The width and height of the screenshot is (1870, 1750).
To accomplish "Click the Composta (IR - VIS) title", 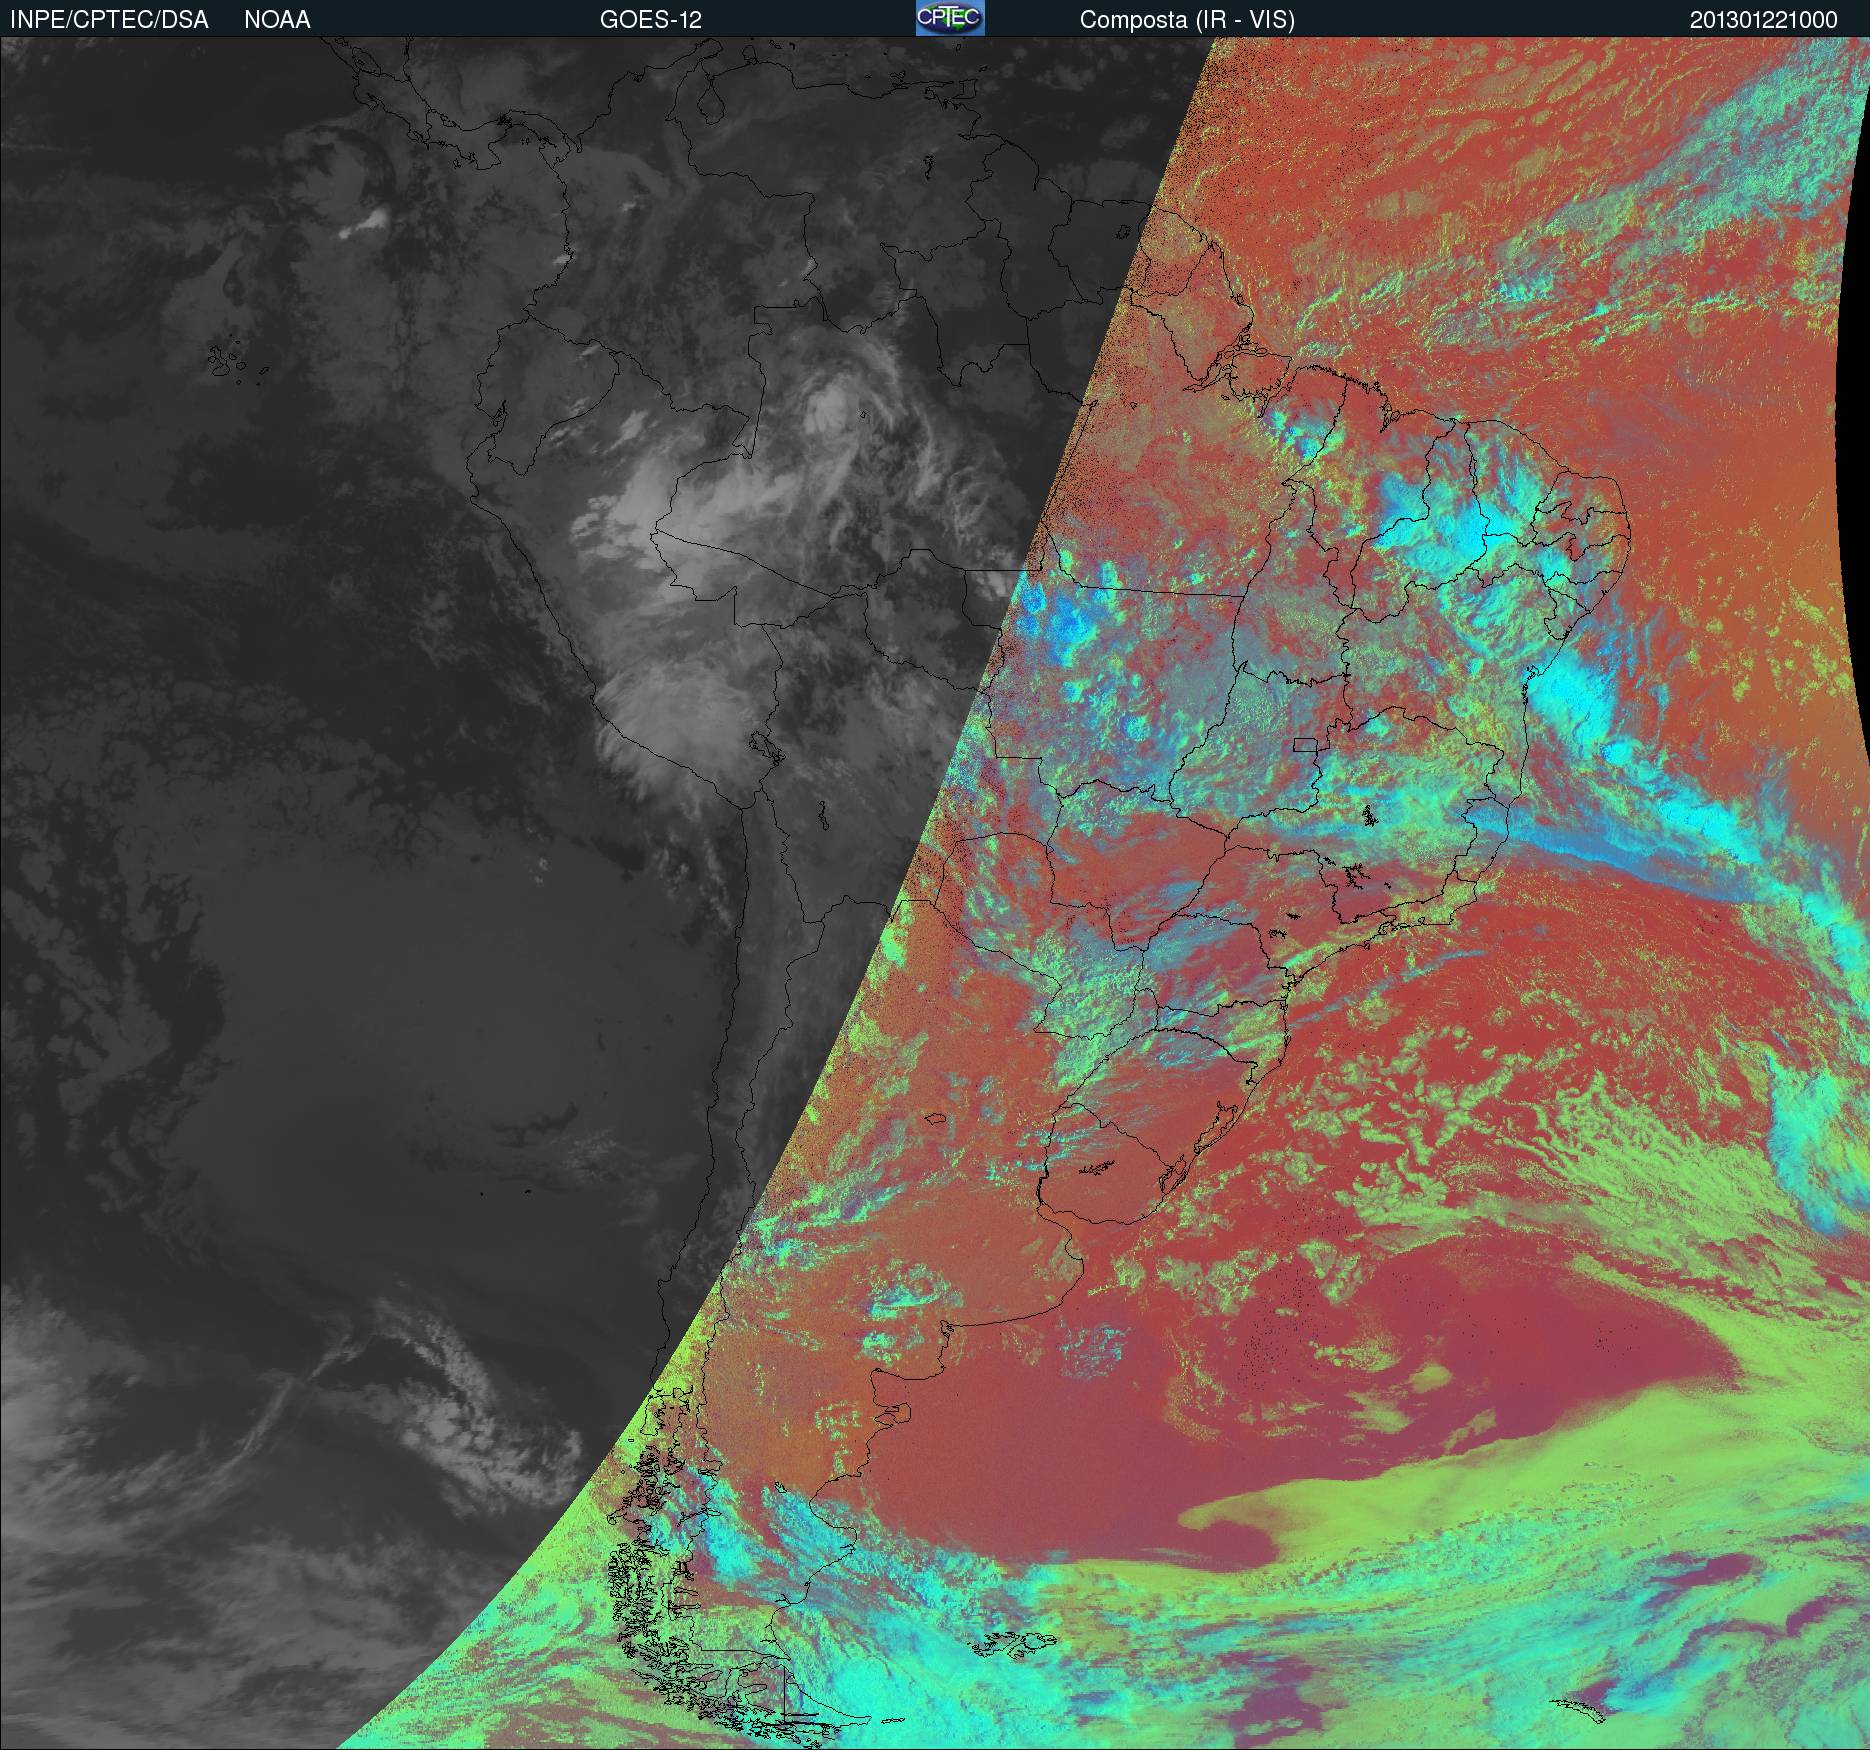I will [1187, 20].
